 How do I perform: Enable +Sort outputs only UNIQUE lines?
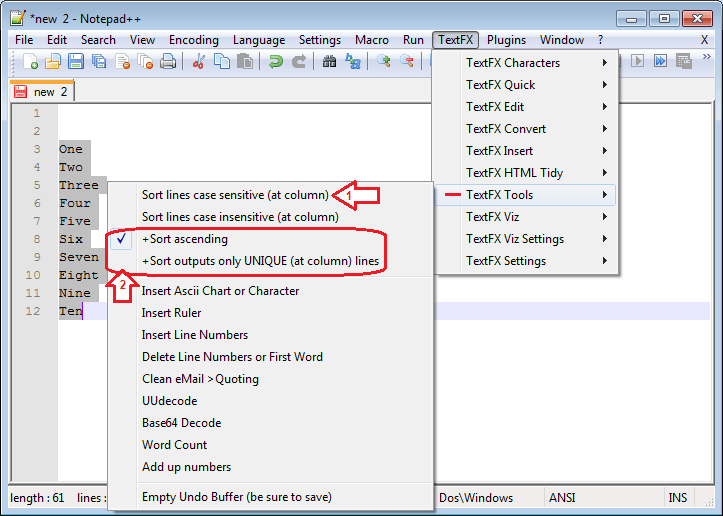pyautogui.click(x=260, y=261)
